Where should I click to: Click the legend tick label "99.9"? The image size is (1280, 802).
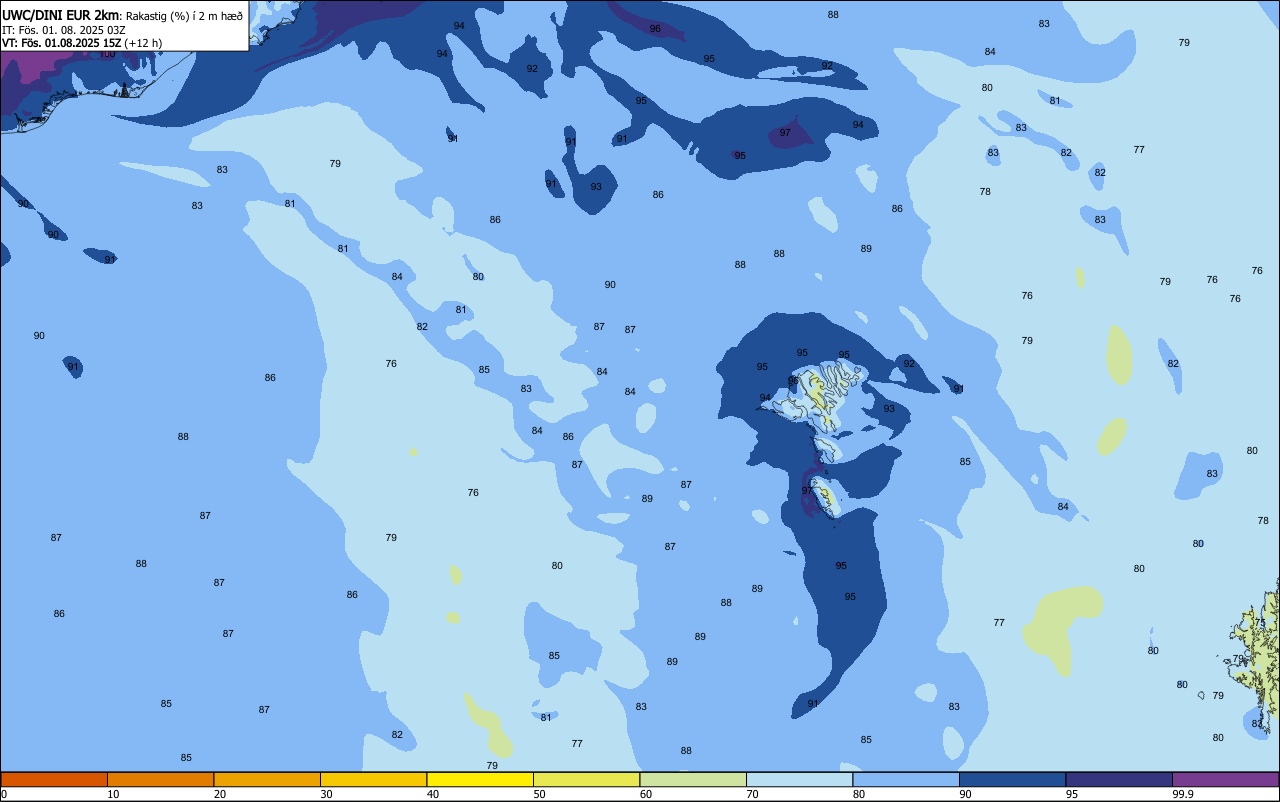click(1183, 794)
